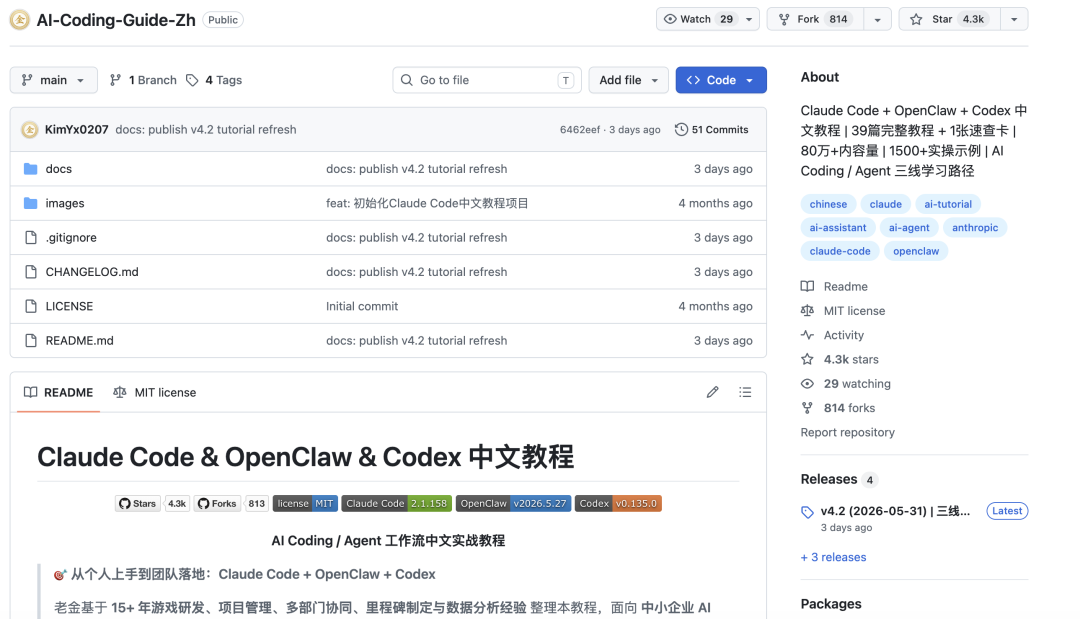Select the anthropic topic tag
The height and width of the screenshot is (619, 1080).
coord(975,227)
